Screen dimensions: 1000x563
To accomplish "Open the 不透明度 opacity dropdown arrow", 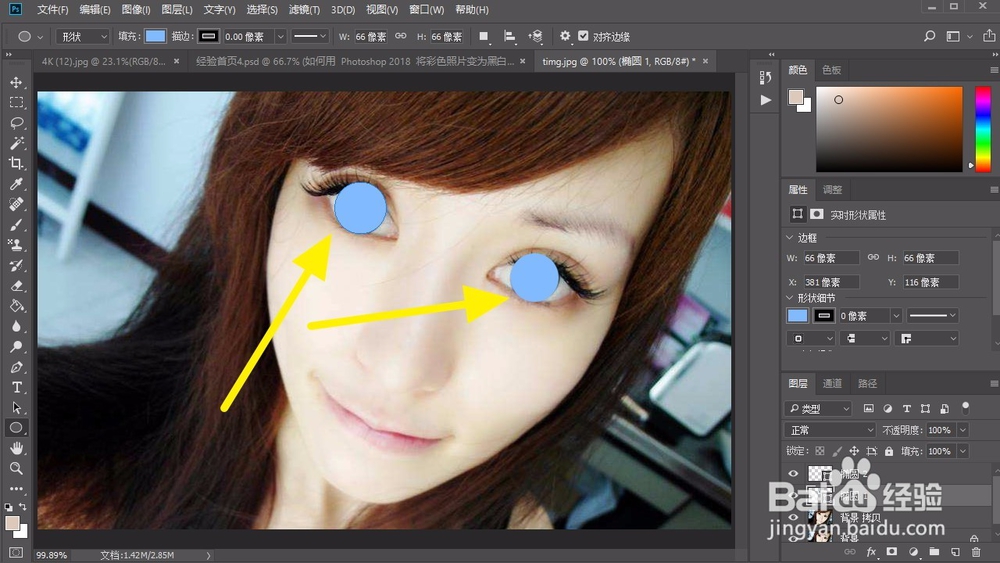I will coord(963,430).
